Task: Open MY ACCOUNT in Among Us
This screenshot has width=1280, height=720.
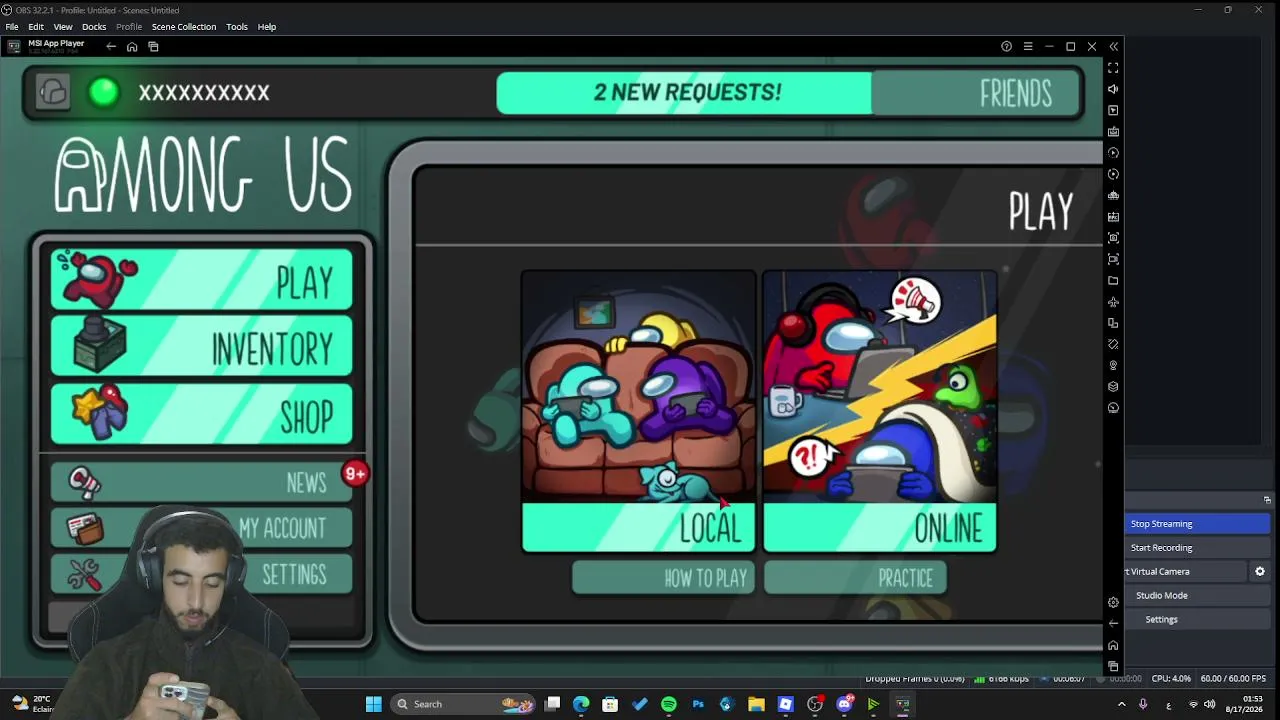Action: pos(202,528)
